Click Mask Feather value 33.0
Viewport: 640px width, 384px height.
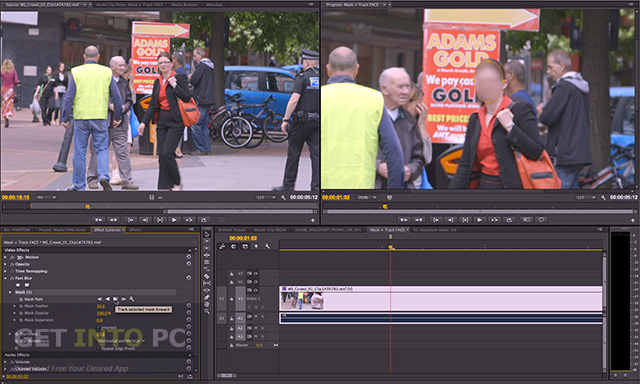(100, 306)
